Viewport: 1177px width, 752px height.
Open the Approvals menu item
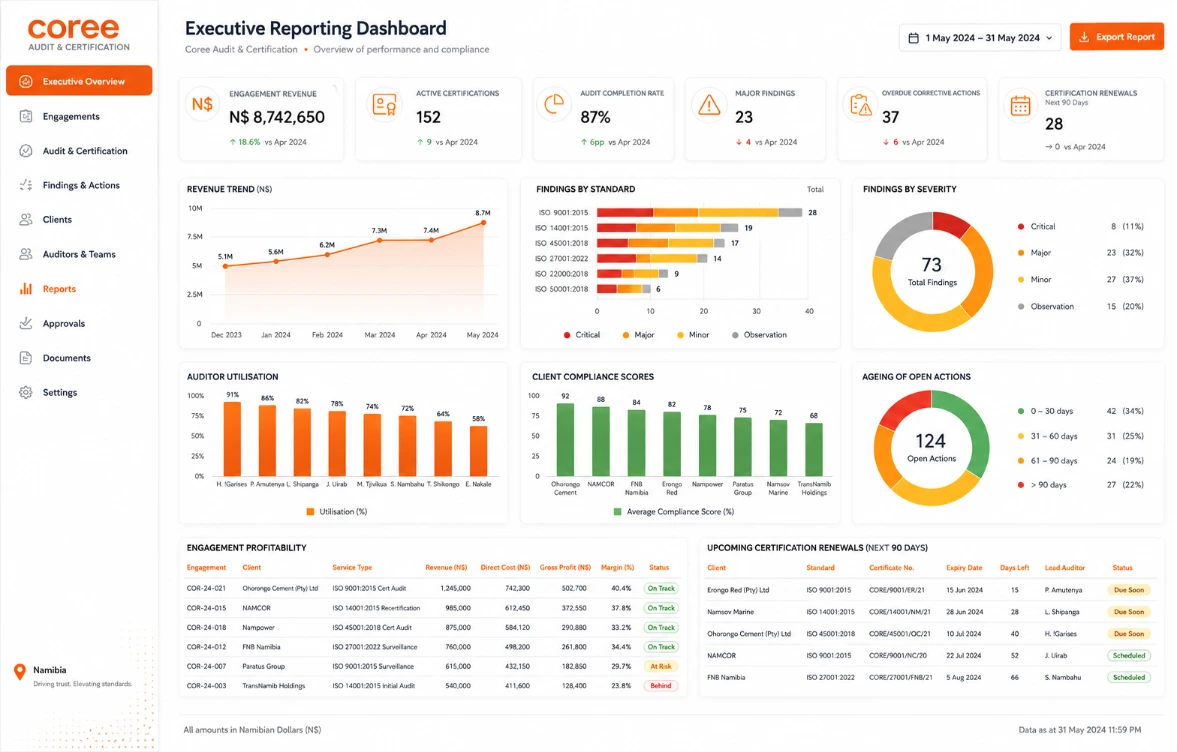pos(79,323)
